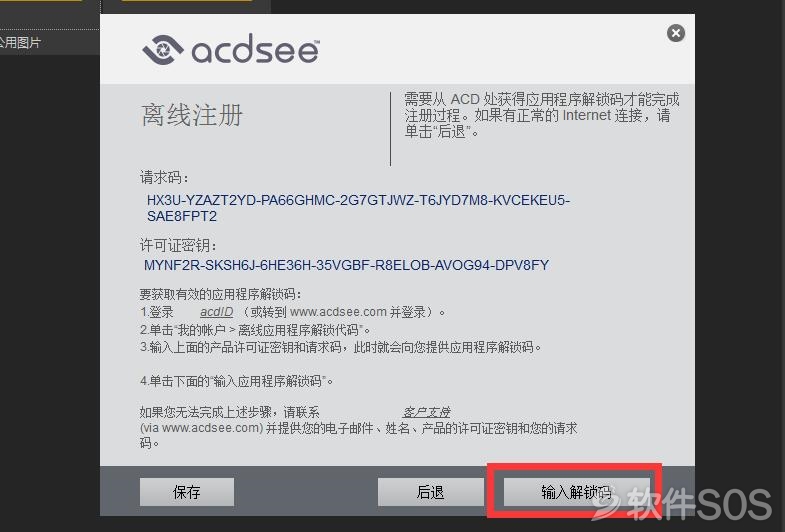Image resolution: width=785 pixels, height=532 pixels.
Task: Click the 许可证密钥 label
Action: 178,245
